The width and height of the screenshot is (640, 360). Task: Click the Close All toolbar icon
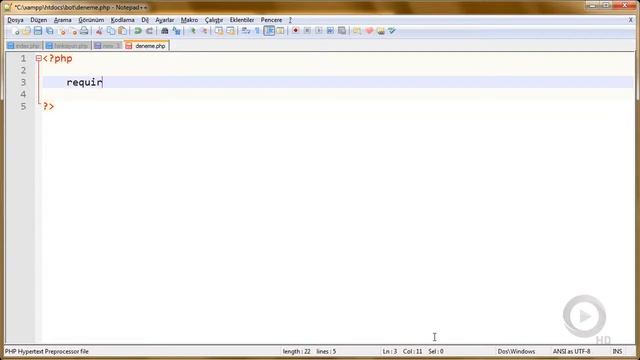pos(73,31)
